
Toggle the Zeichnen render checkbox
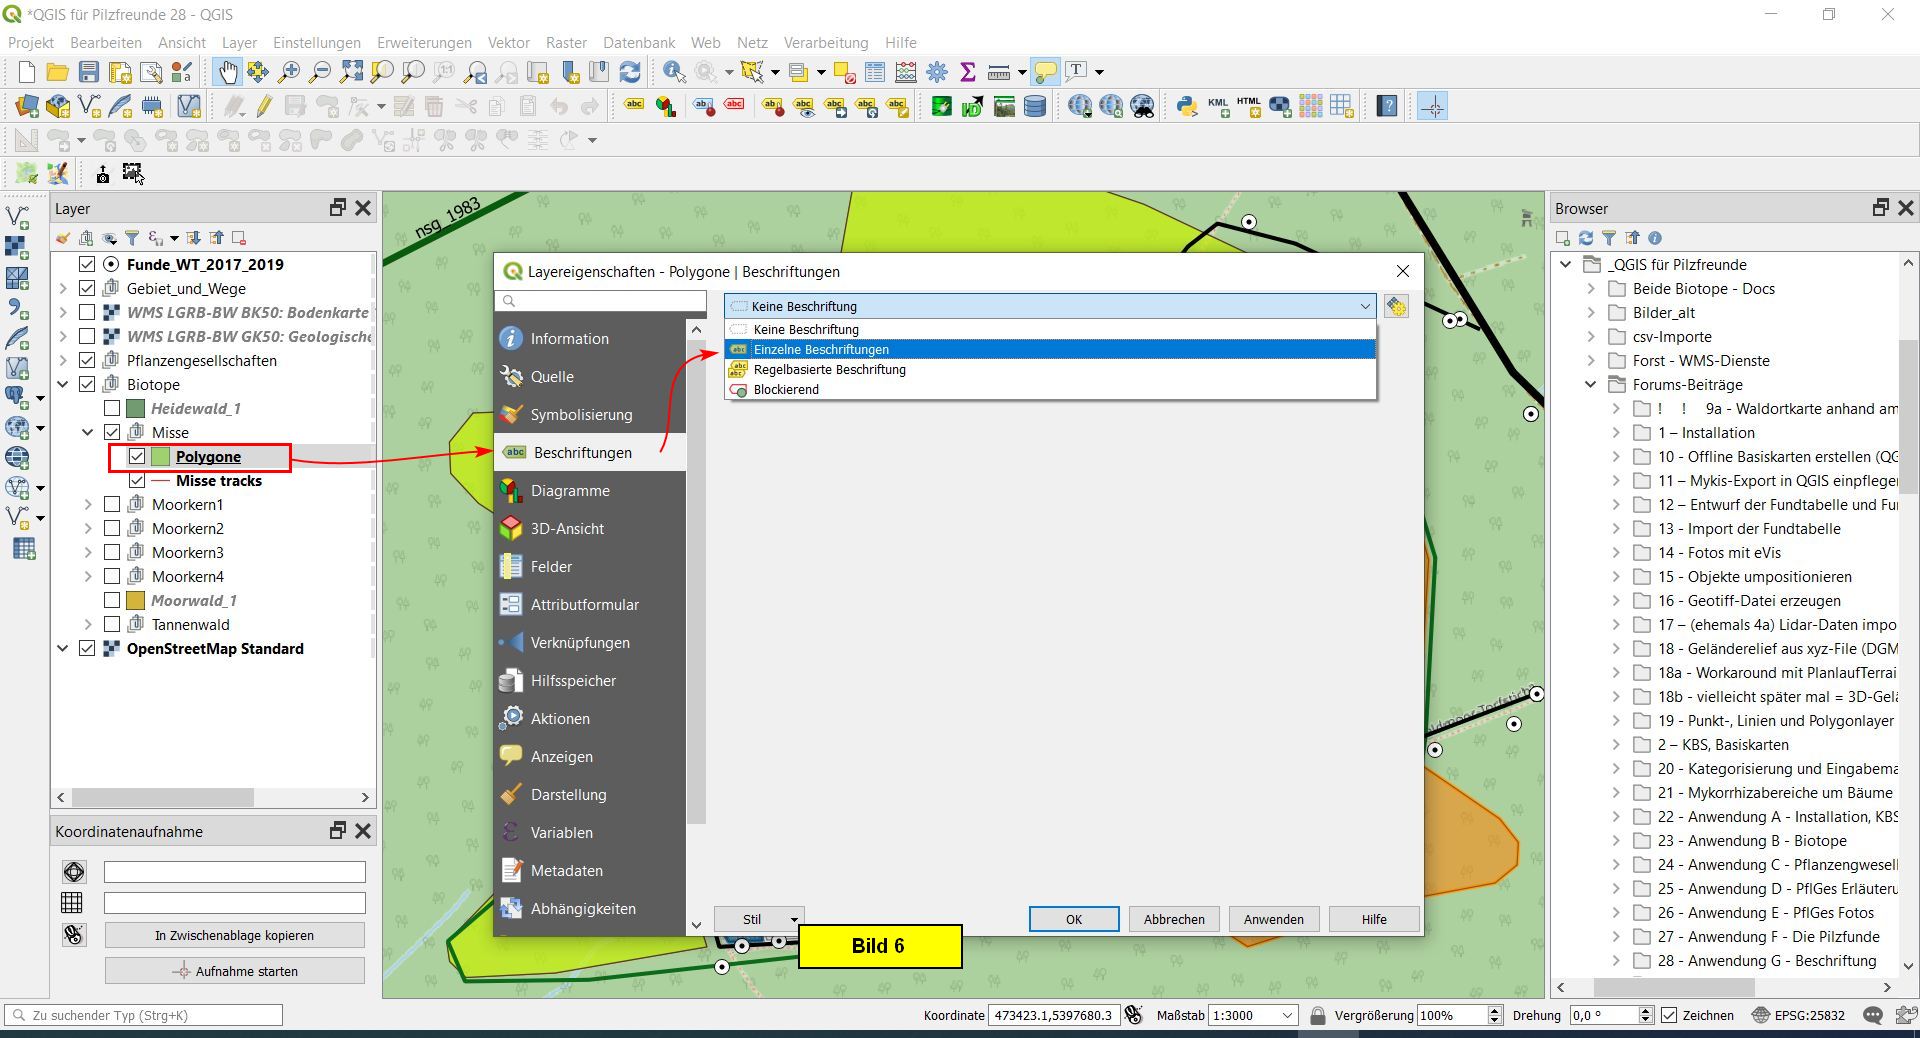pyautogui.click(x=1669, y=1015)
